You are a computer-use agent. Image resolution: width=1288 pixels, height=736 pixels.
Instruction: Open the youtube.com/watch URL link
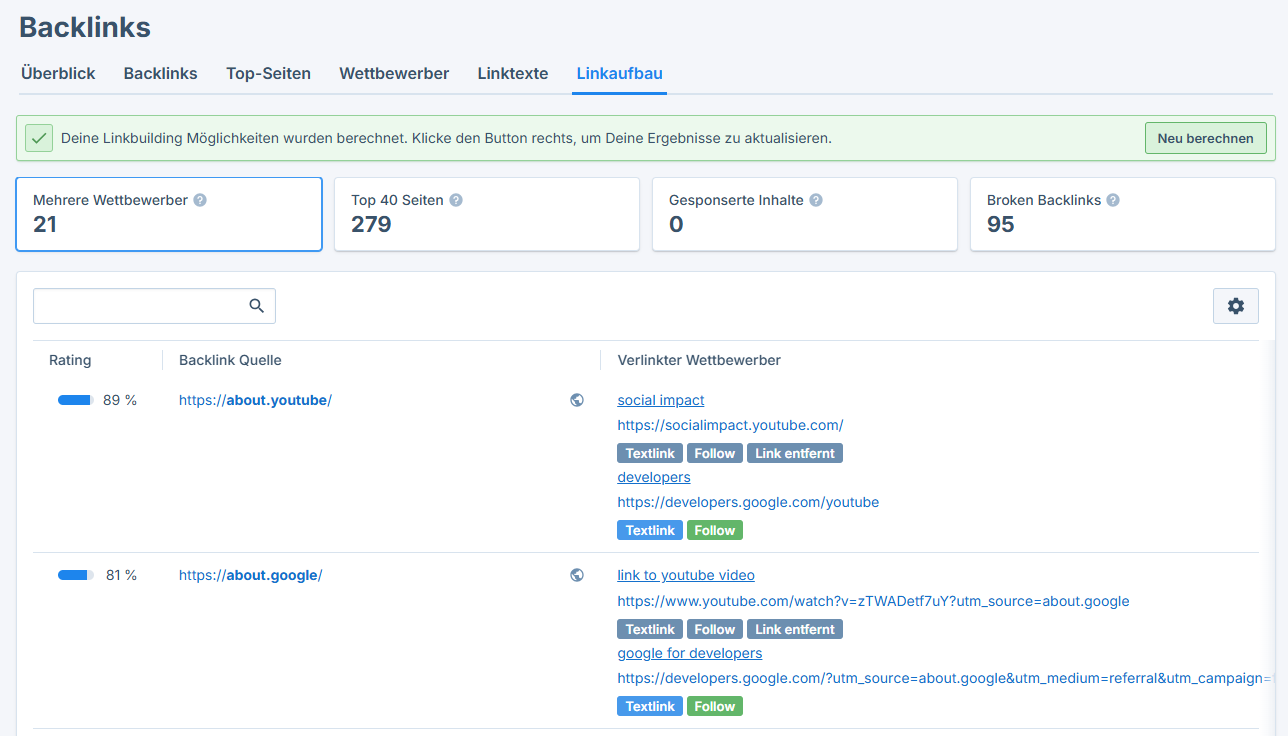873,601
